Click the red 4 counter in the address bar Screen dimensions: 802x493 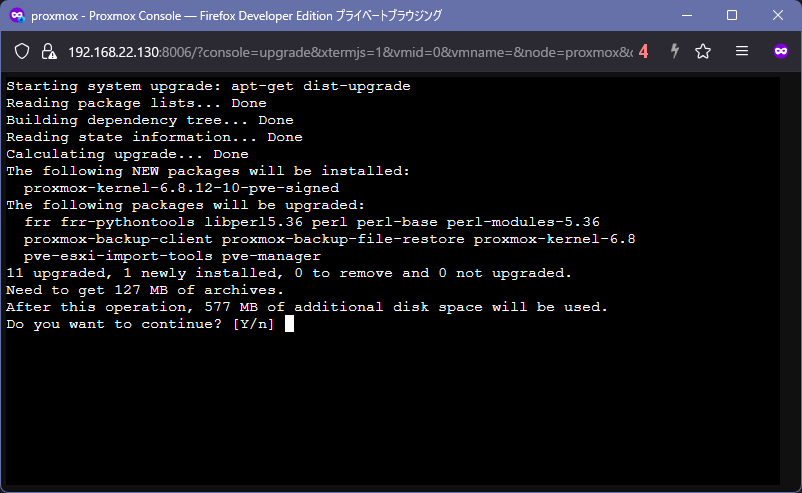(643, 51)
